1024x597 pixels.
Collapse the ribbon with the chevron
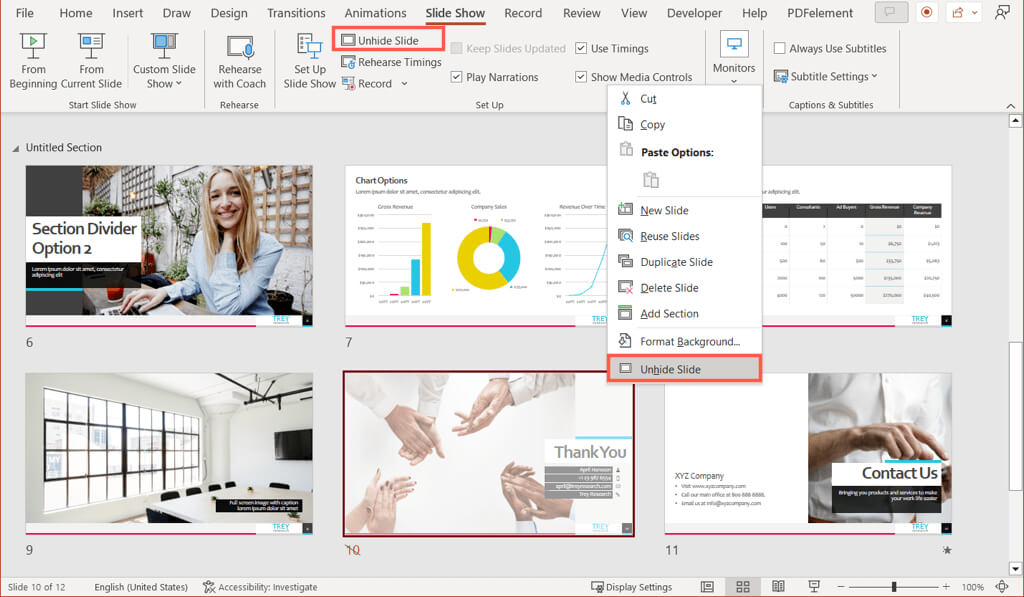coord(1010,106)
